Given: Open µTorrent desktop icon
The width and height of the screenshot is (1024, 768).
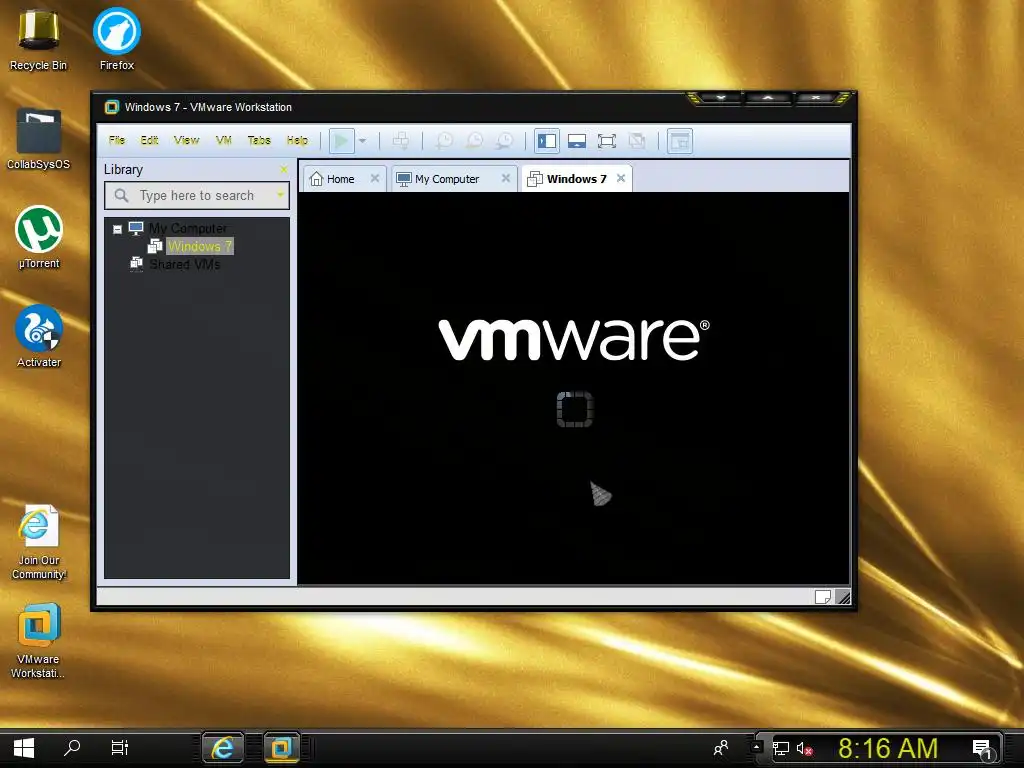Looking at the screenshot, I should point(39,238).
